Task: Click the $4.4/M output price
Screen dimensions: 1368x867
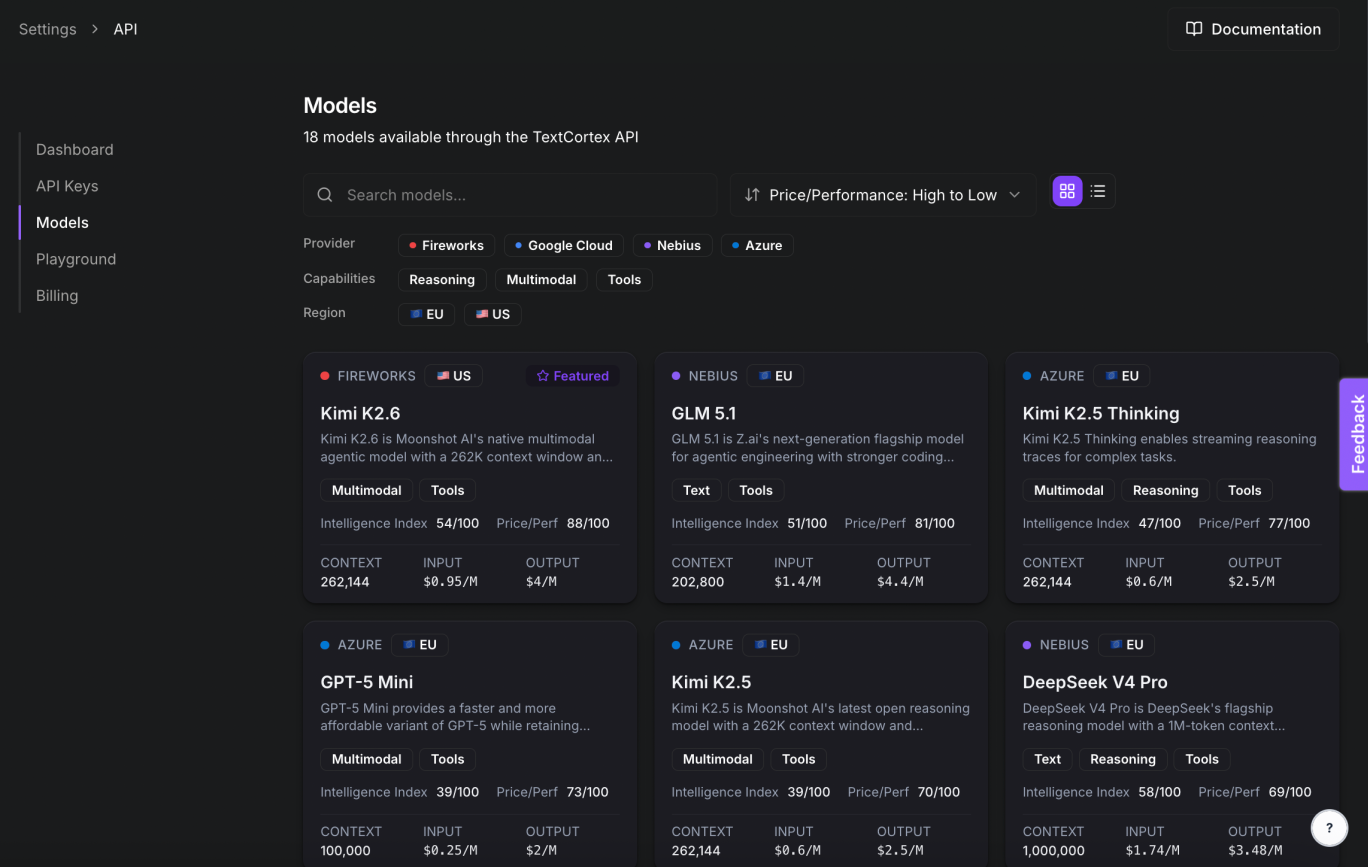Action: (900, 581)
